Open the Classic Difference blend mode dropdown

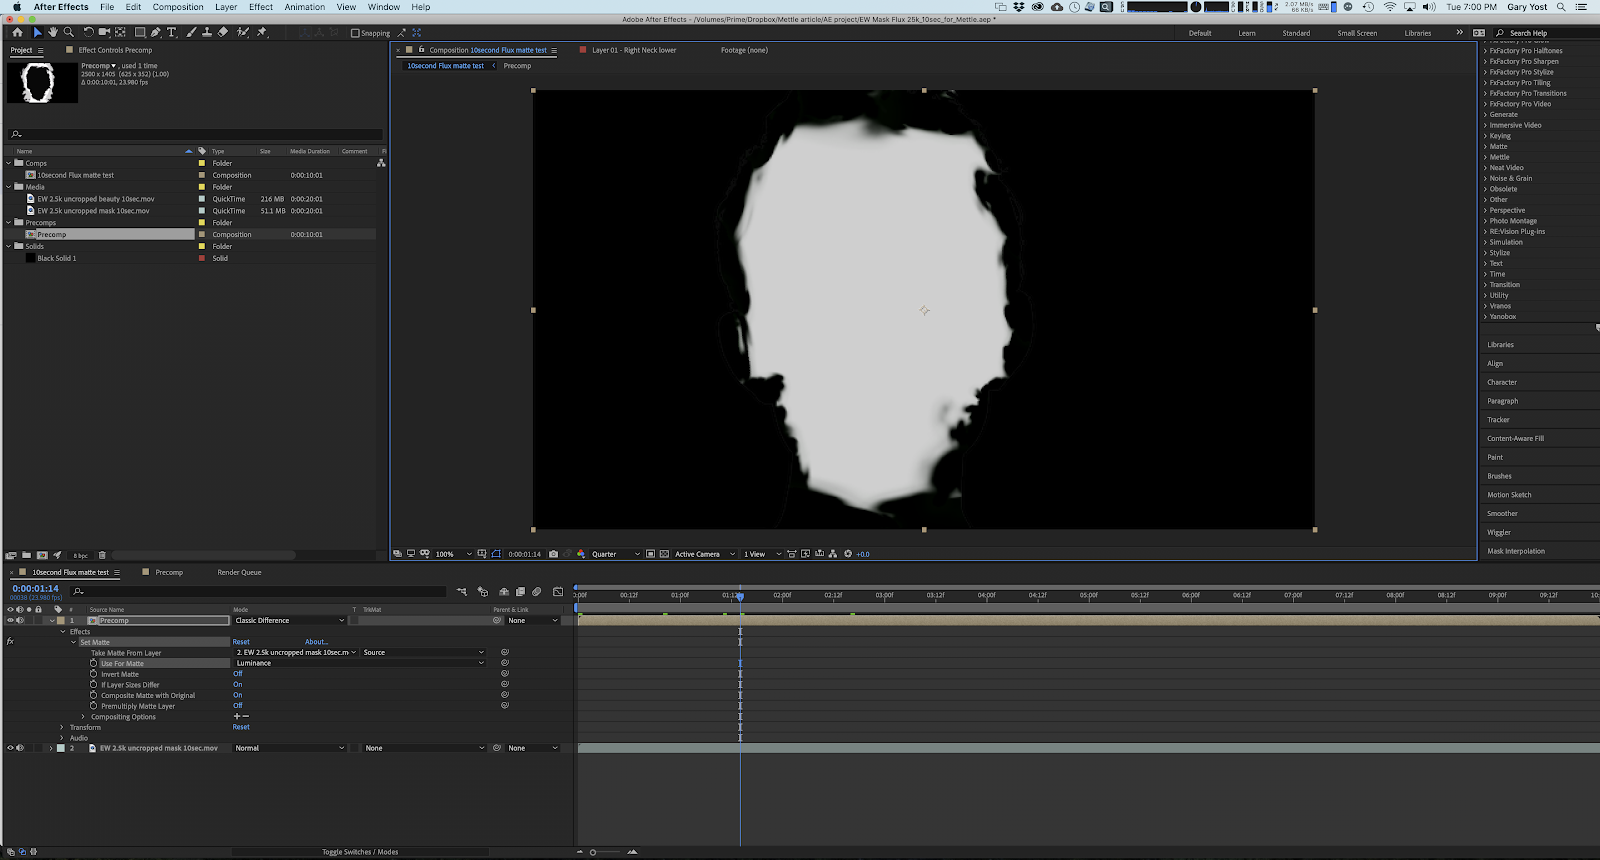tap(289, 620)
